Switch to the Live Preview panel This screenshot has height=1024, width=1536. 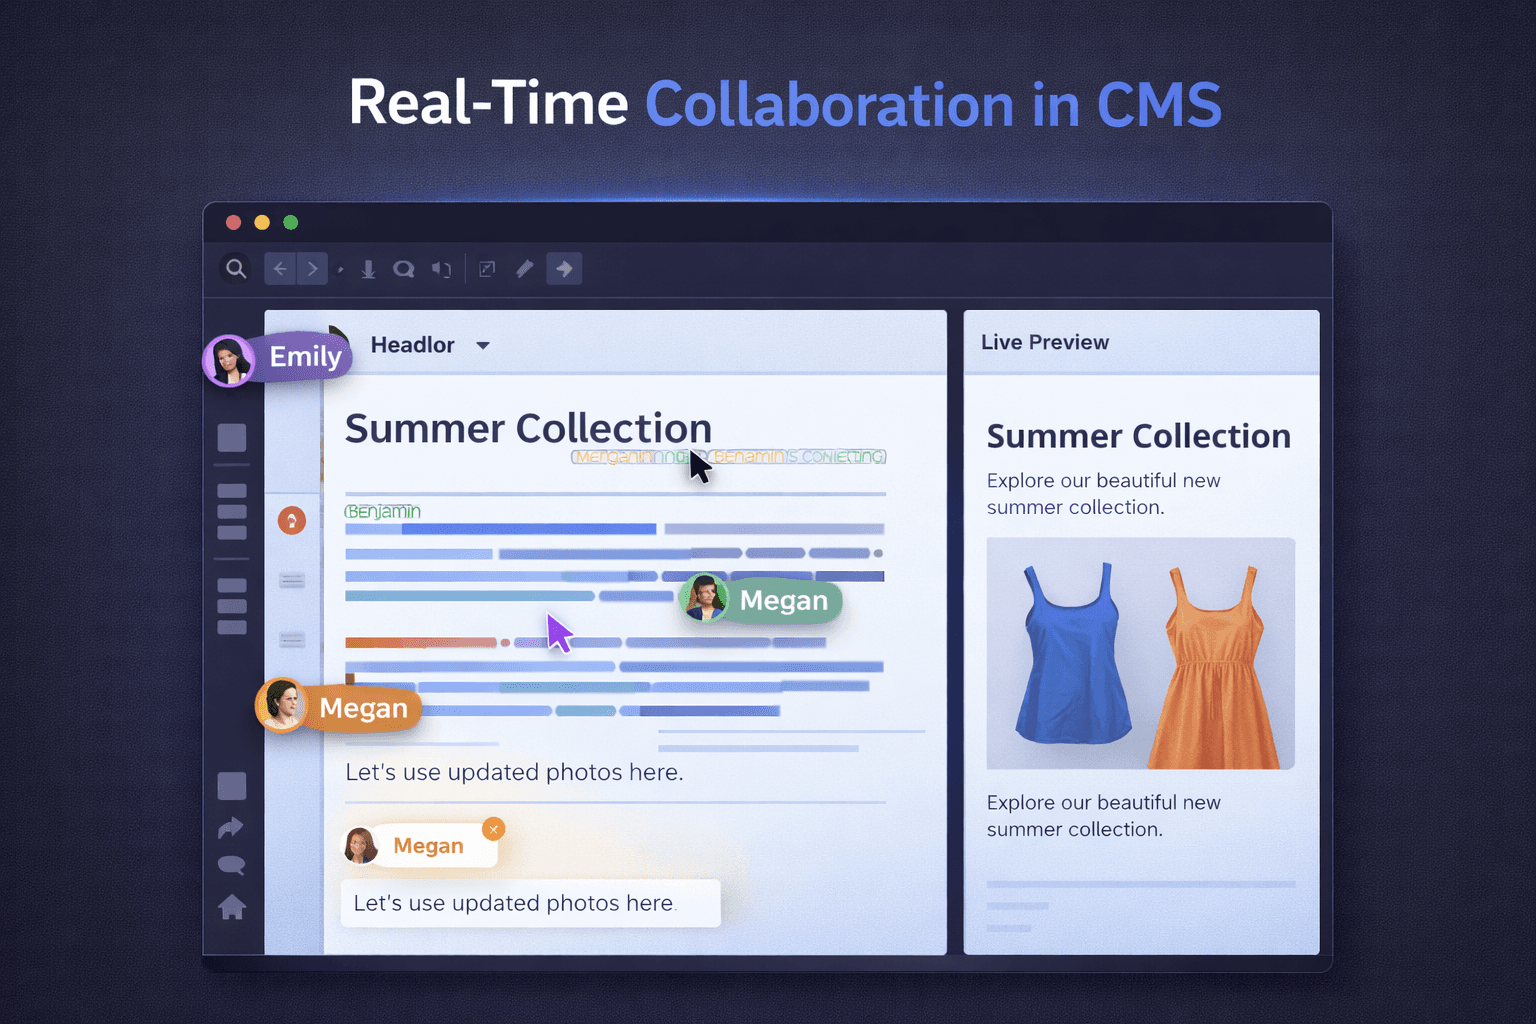[1044, 342]
